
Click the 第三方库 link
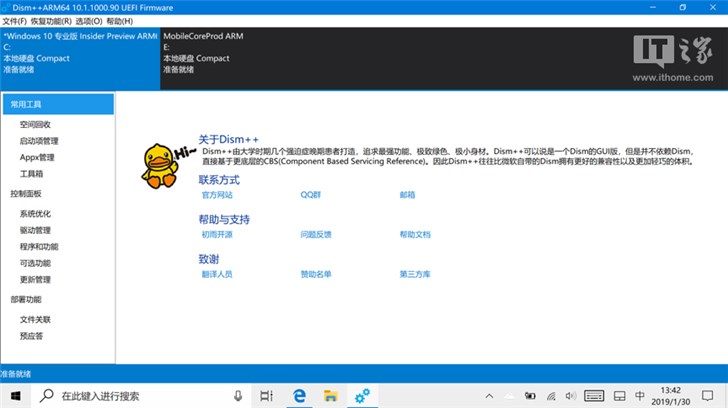click(x=415, y=274)
